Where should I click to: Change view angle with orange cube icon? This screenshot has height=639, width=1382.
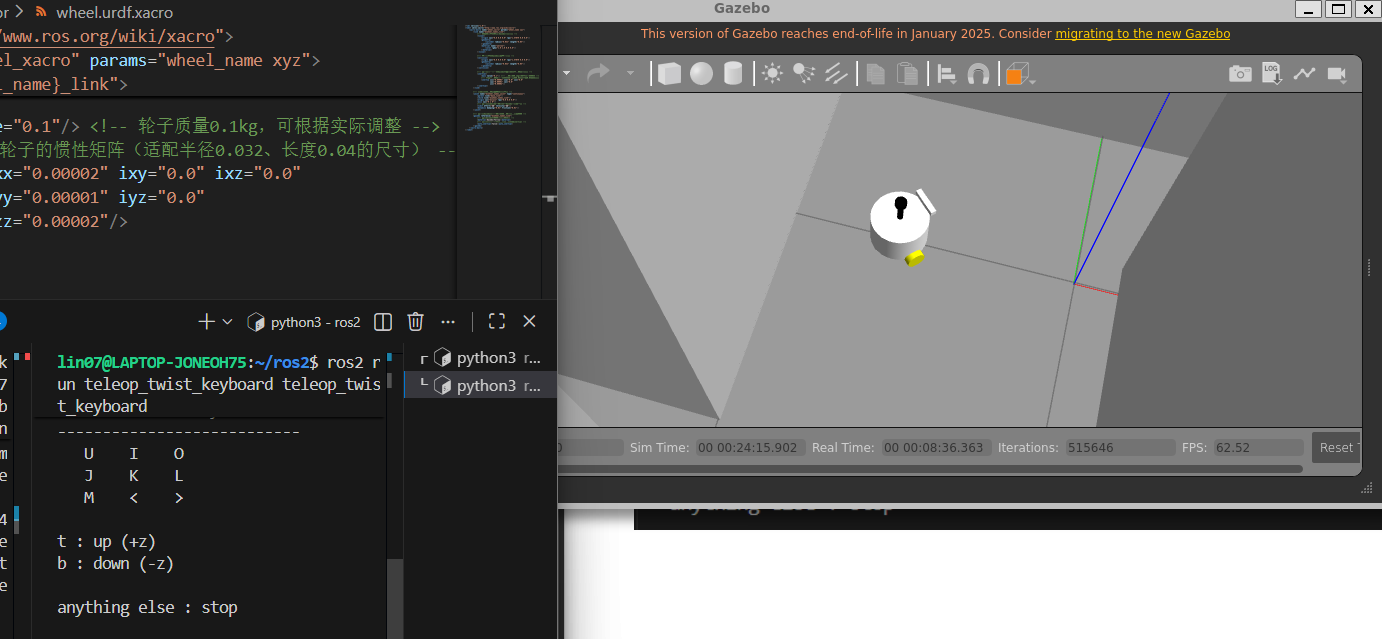coord(1016,74)
